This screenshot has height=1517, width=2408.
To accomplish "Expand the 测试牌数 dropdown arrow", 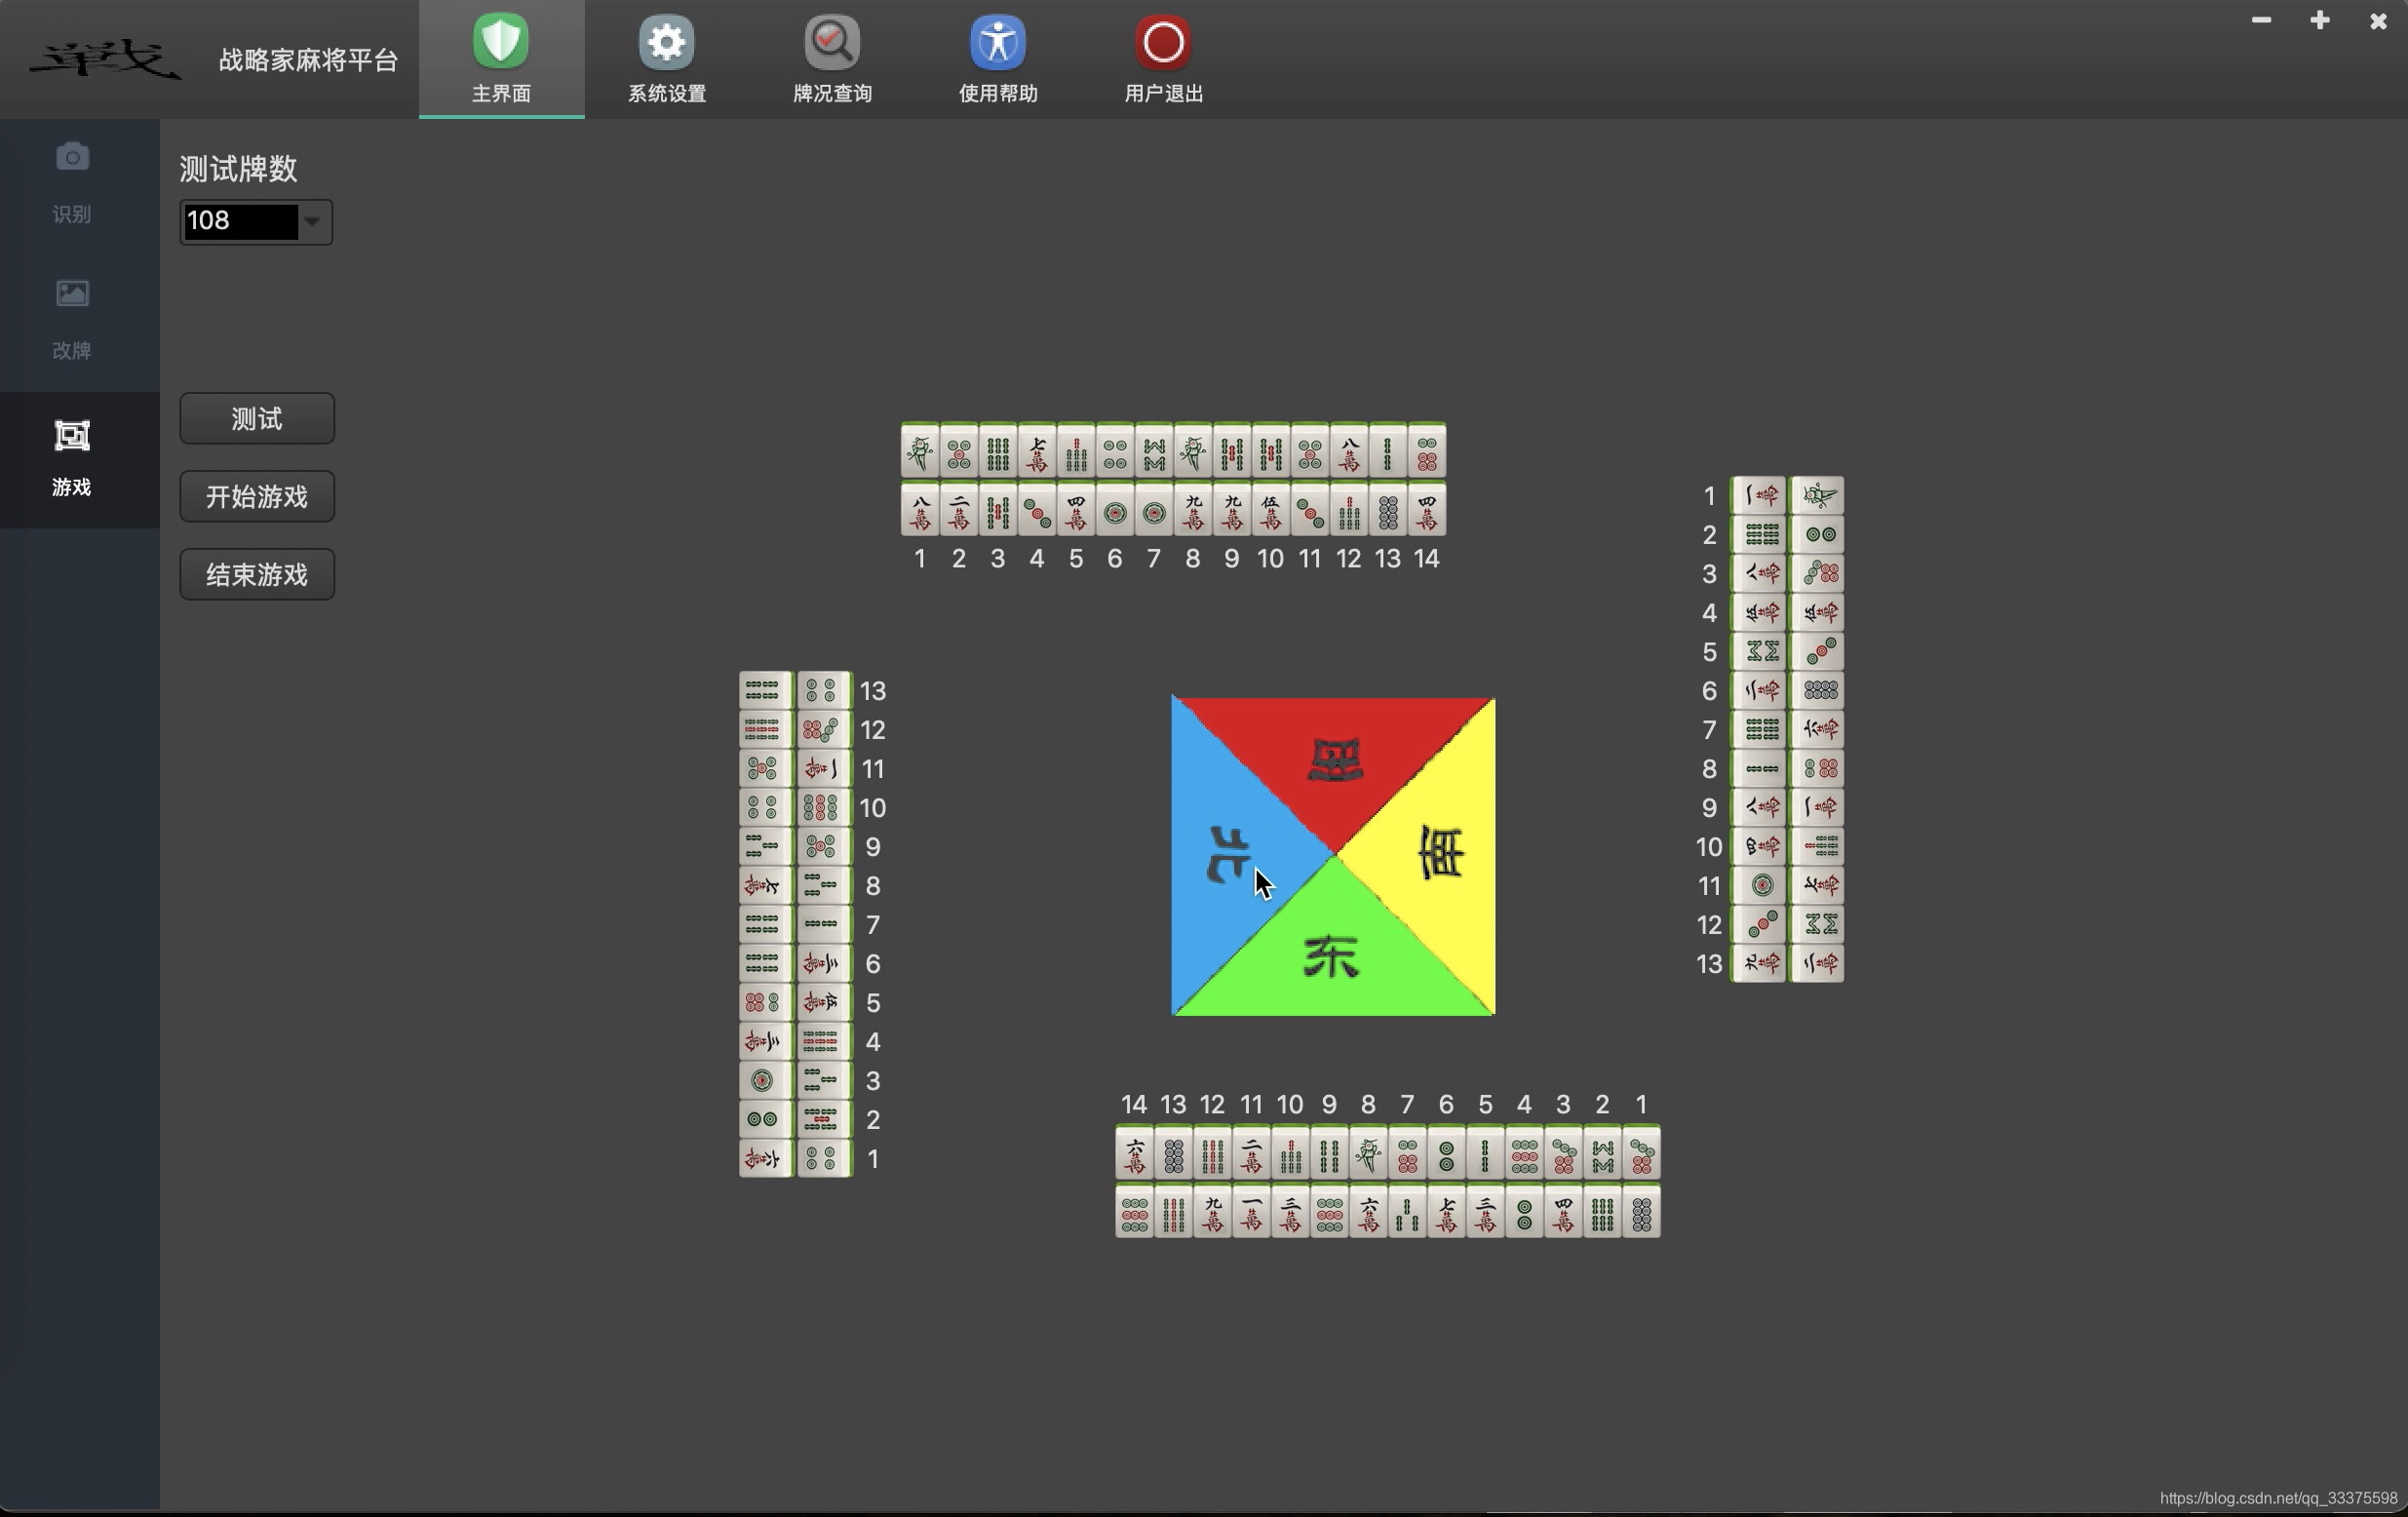I will click(313, 221).
